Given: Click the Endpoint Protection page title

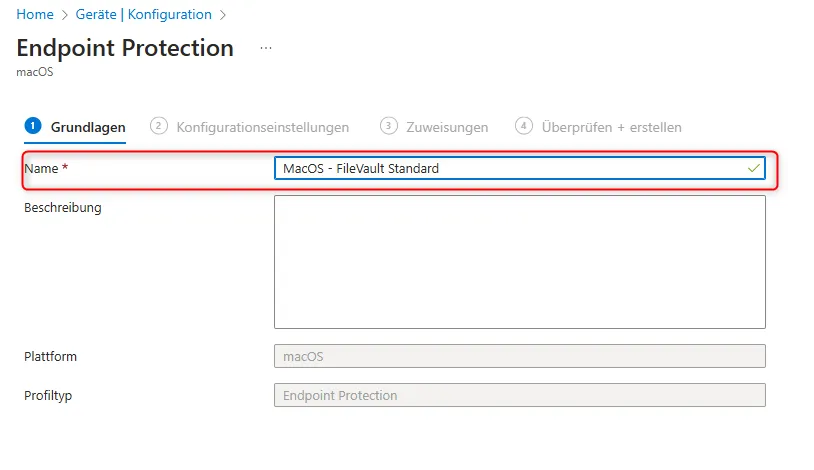Looking at the screenshot, I should [x=125, y=48].
